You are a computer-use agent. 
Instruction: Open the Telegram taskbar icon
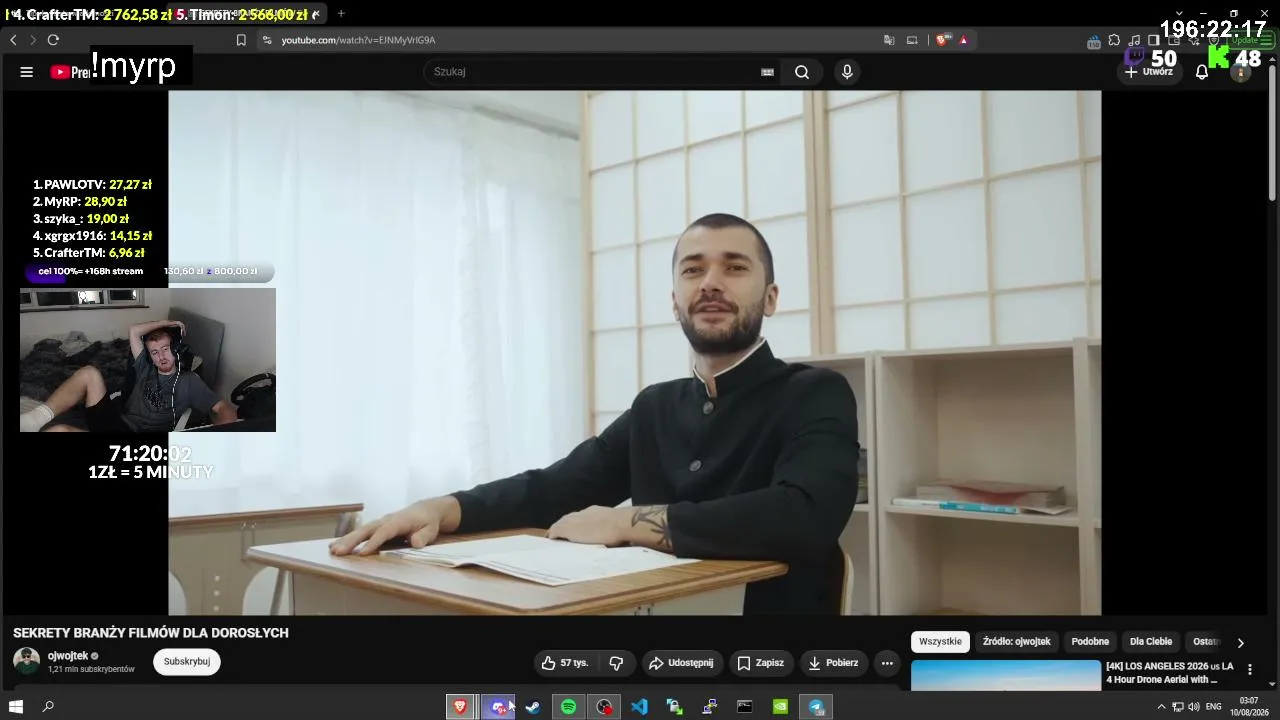coord(816,707)
